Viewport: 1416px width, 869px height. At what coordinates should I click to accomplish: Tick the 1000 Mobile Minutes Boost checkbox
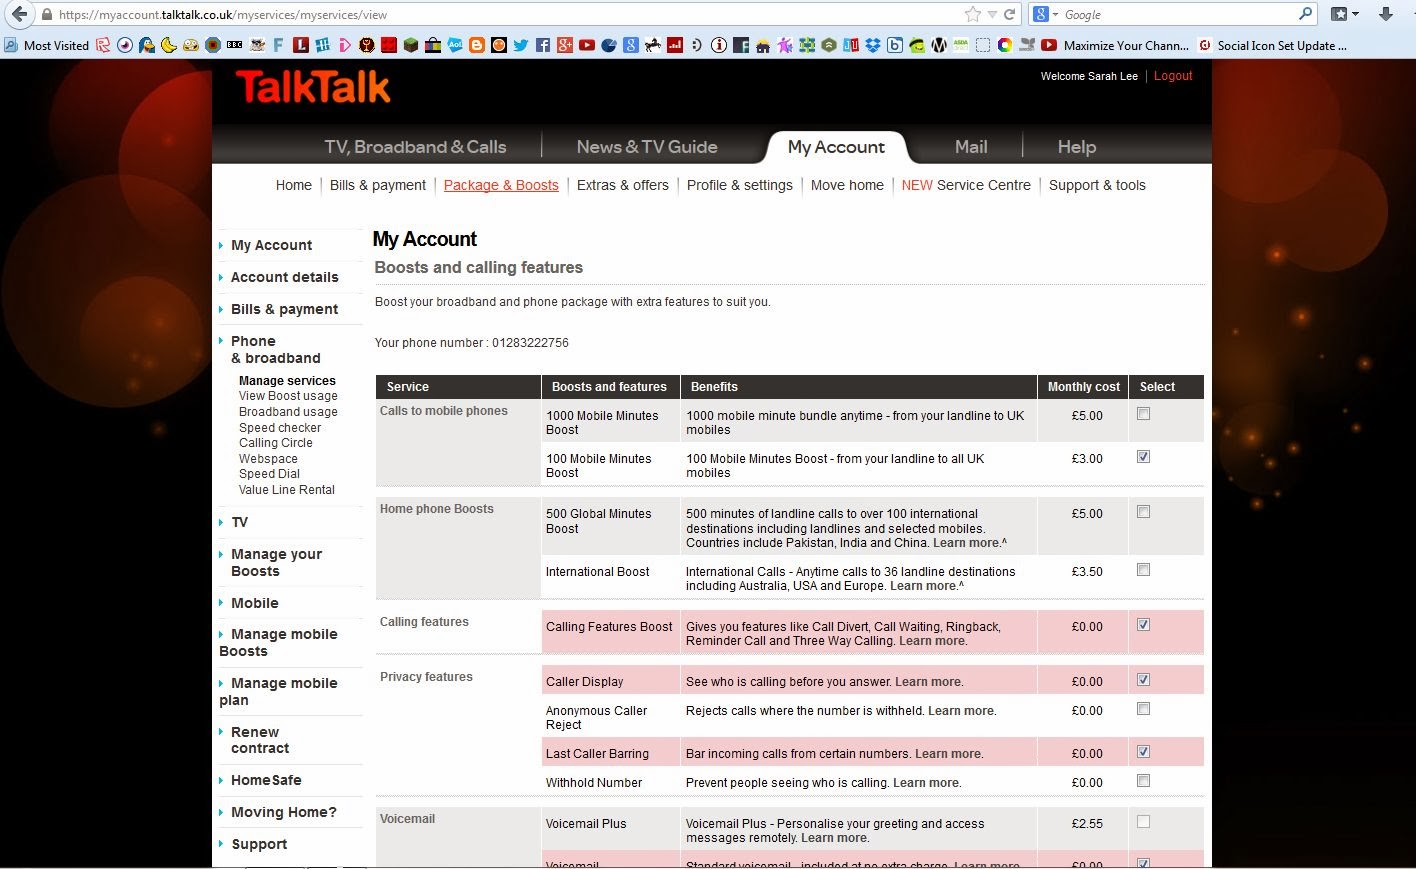(x=1143, y=414)
